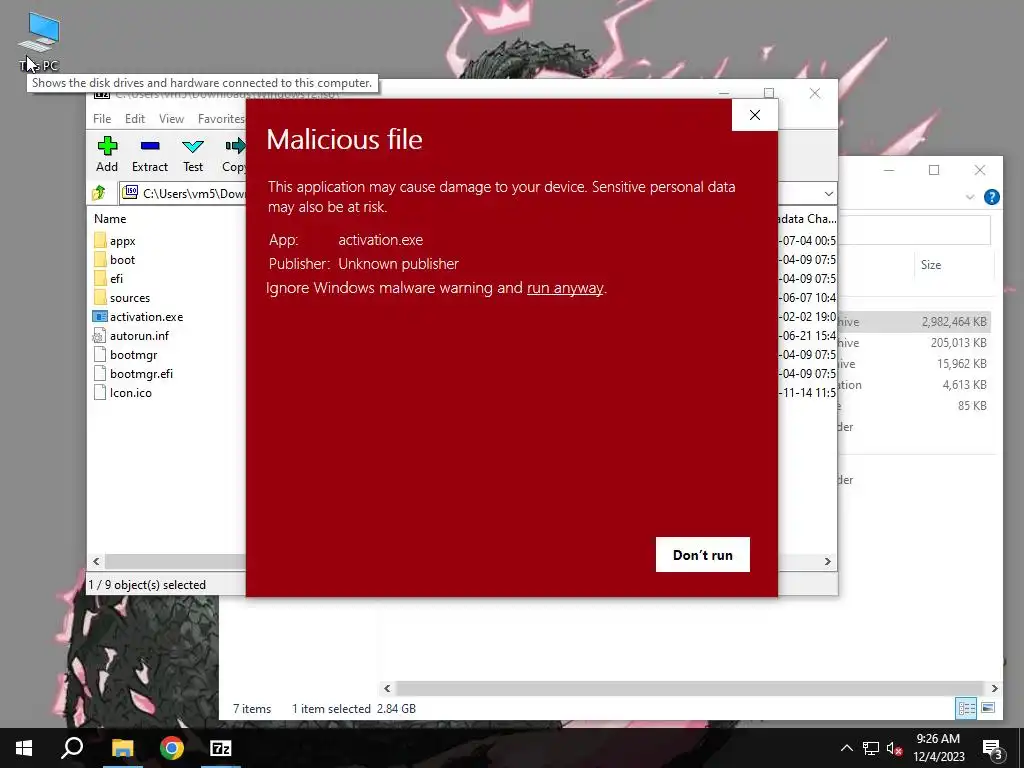Maximize the Explorer window

tap(934, 170)
